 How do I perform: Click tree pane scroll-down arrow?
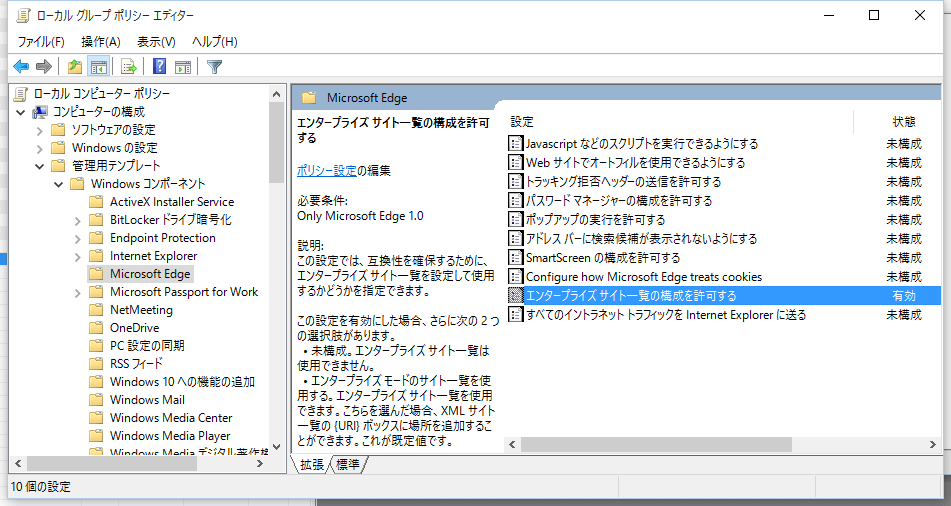click(277, 447)
